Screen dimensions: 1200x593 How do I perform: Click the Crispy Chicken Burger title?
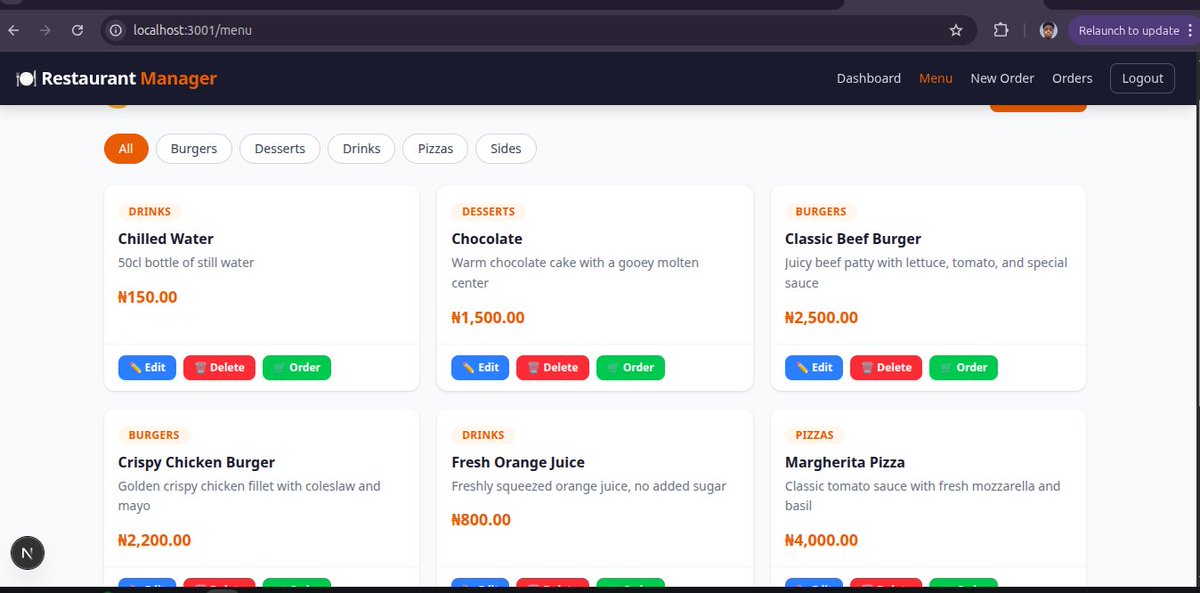(196, 462)
